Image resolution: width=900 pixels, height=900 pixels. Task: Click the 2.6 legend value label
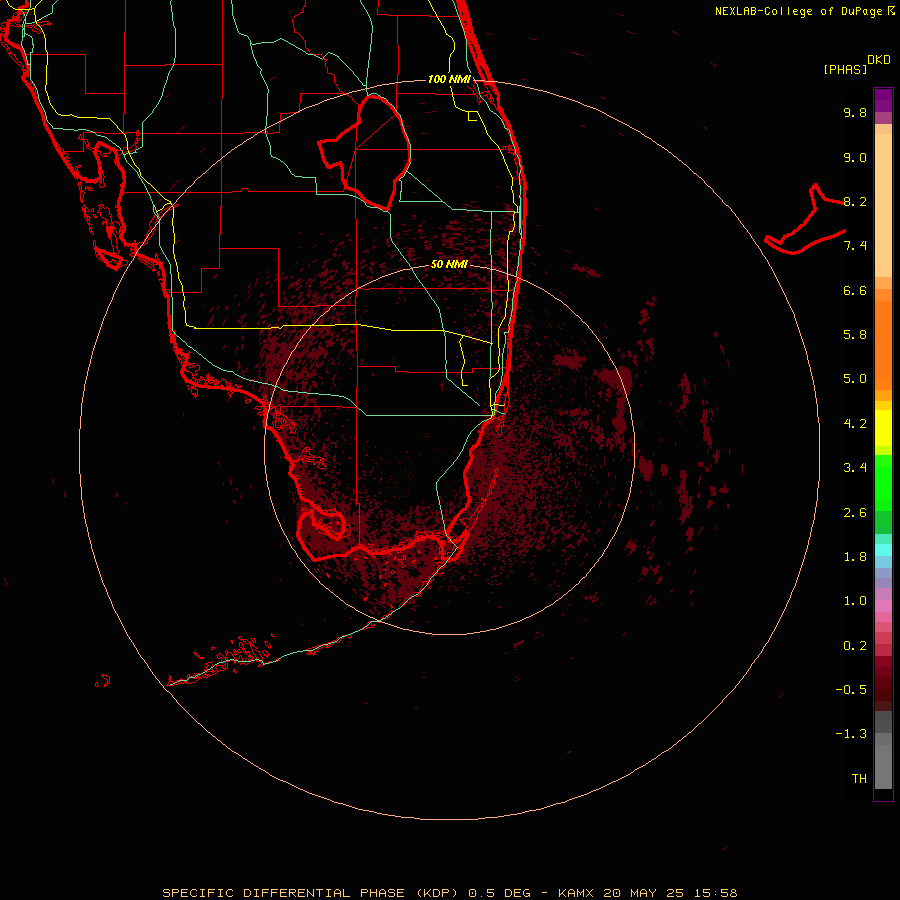point(855,513)
